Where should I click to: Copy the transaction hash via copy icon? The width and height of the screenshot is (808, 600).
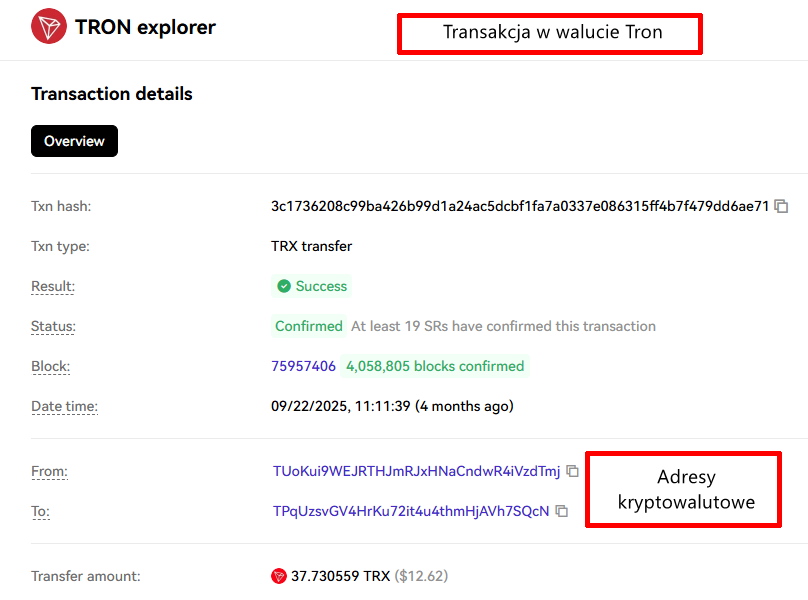tap(782, 206)
